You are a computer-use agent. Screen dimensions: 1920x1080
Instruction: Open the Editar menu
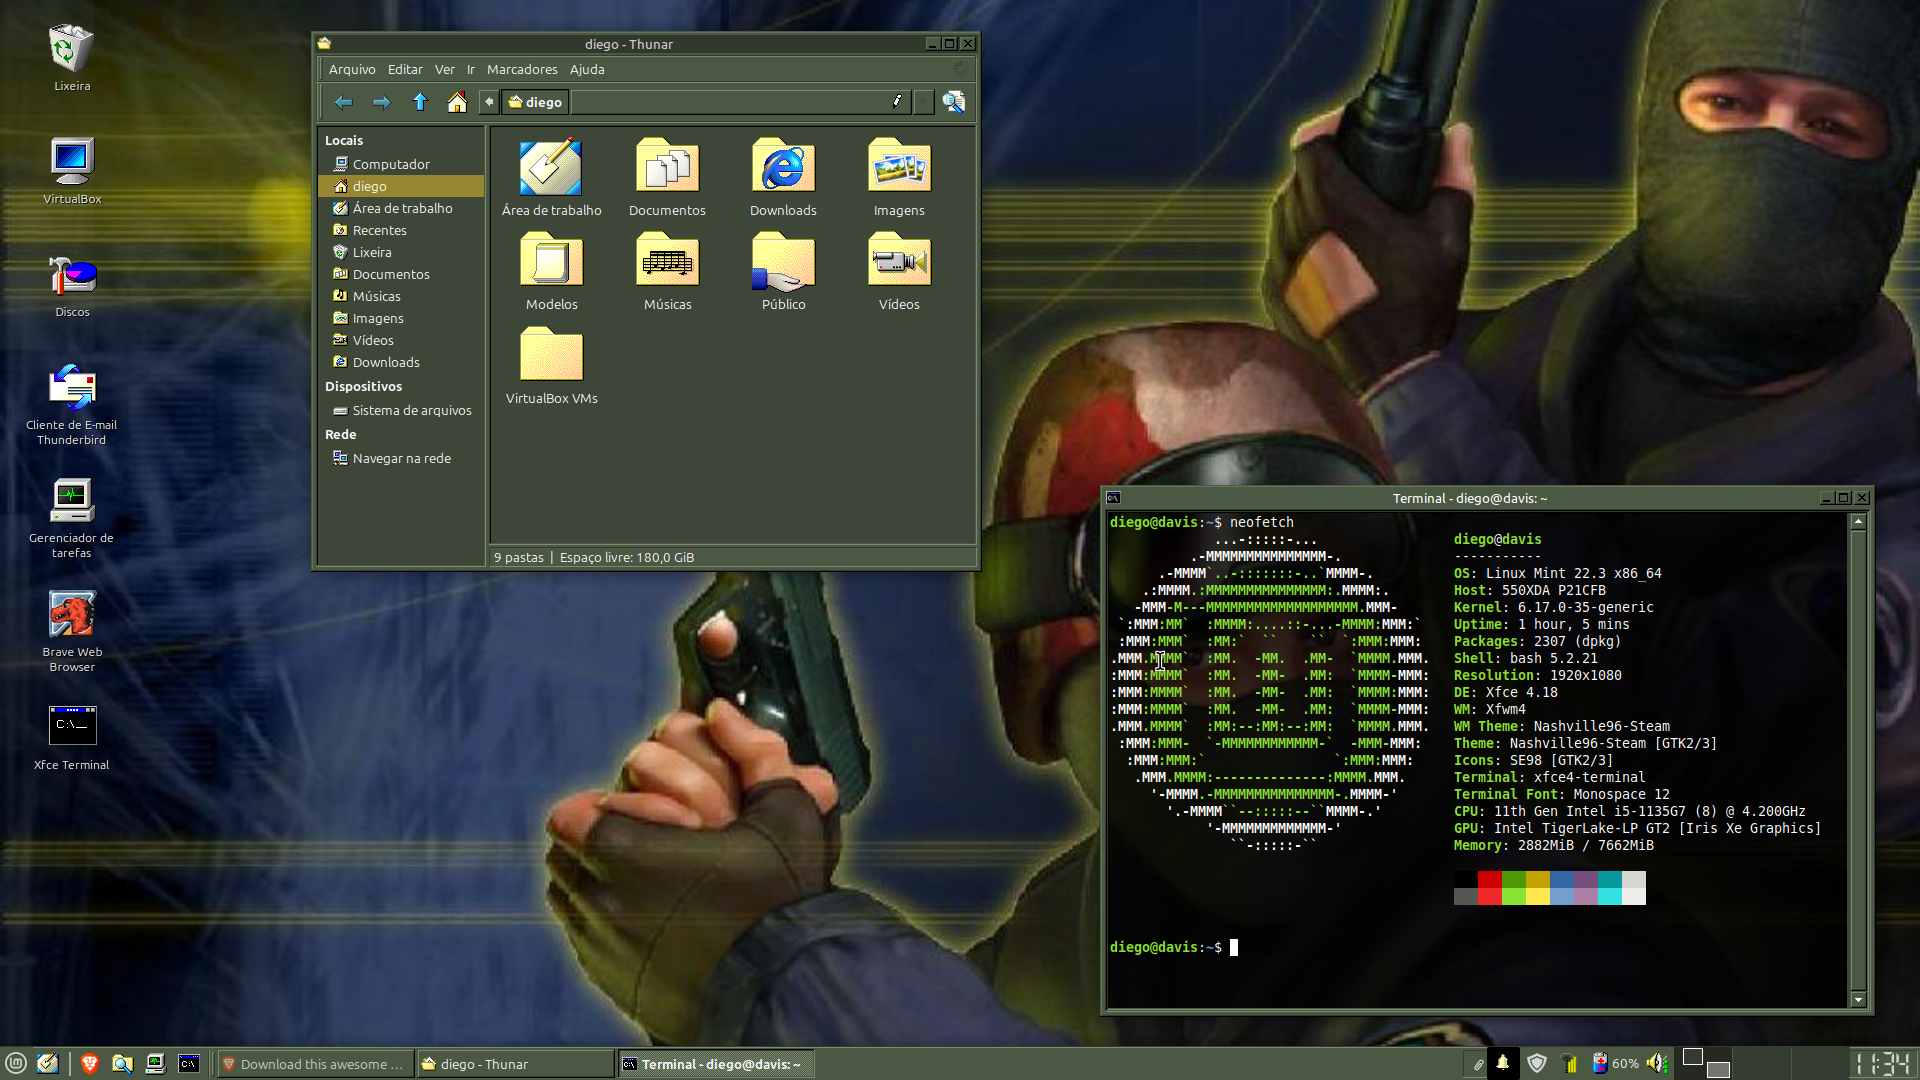pyautogui.click(x=405, y=69)
